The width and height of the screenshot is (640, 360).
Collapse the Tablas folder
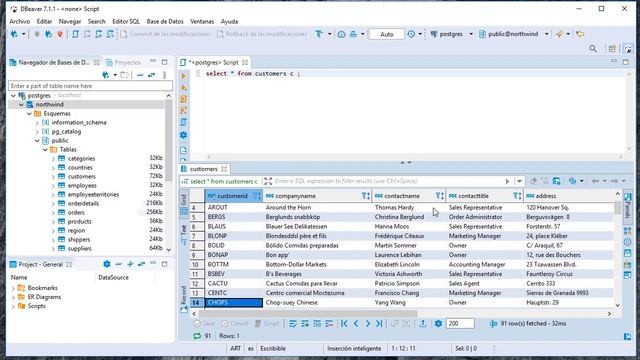point(45,149)
